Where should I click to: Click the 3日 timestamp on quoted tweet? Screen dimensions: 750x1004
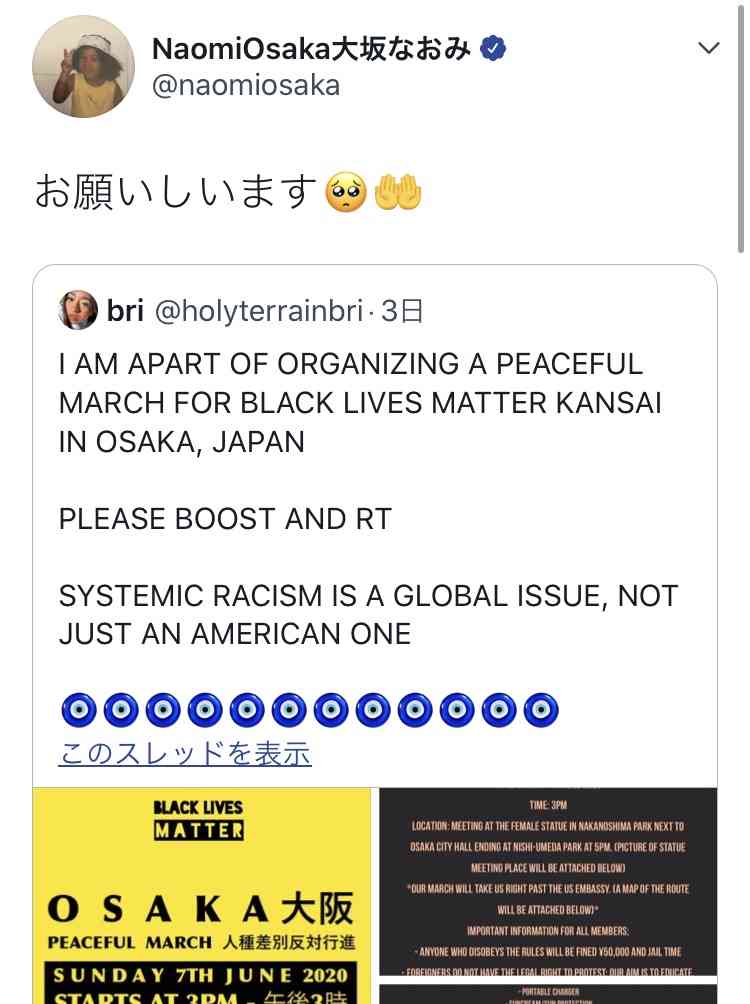[x=403, y=311]
